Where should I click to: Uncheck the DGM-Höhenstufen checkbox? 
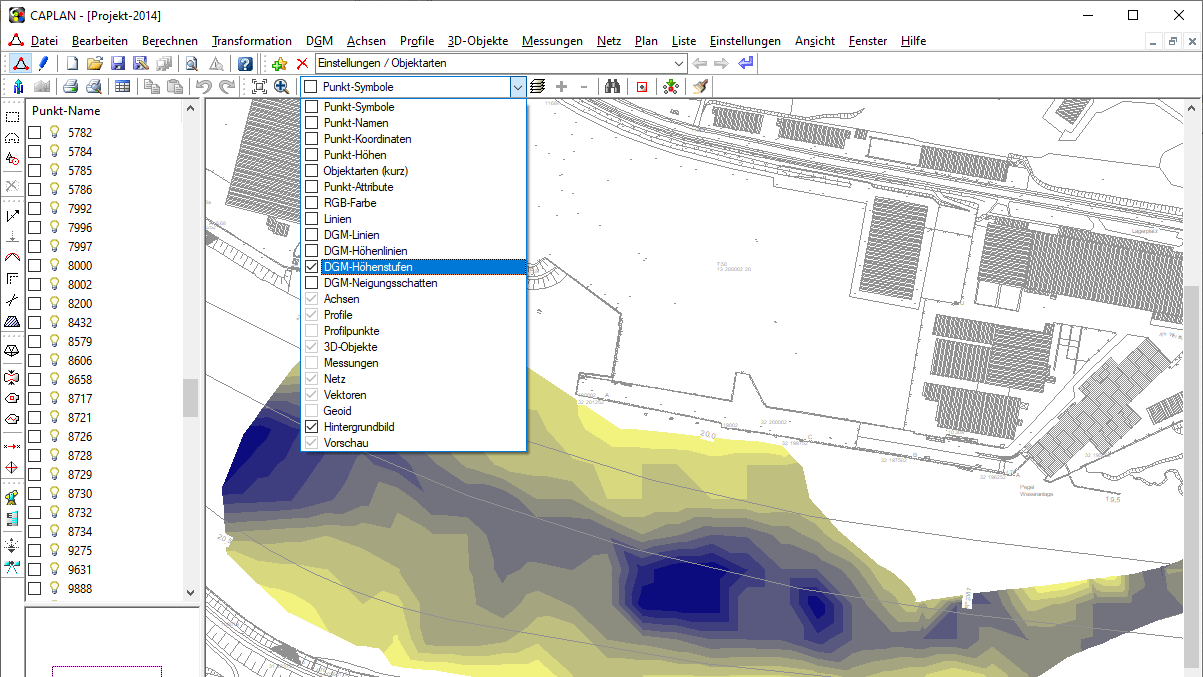[x=312, y=267]
